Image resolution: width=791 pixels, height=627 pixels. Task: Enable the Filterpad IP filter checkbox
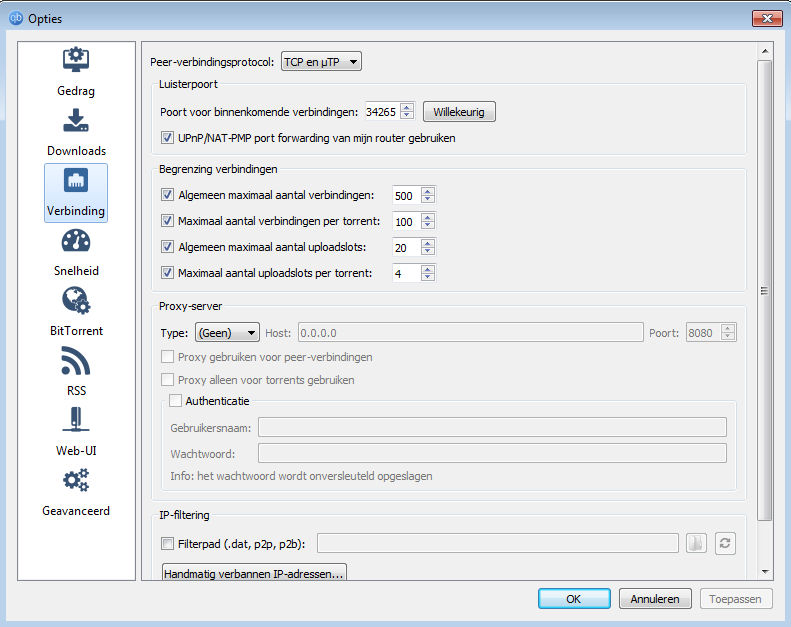tap(167, 544)
